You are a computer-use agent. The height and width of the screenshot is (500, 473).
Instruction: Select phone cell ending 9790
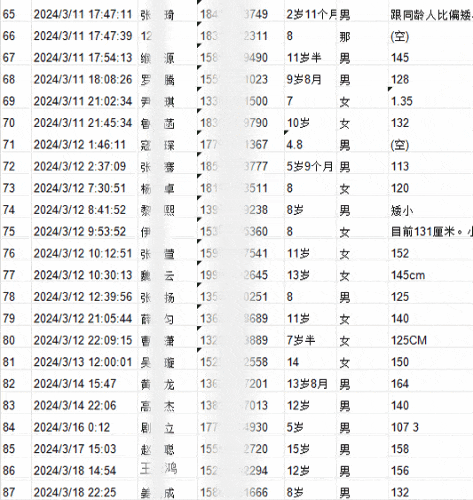[x=241, y=123]
